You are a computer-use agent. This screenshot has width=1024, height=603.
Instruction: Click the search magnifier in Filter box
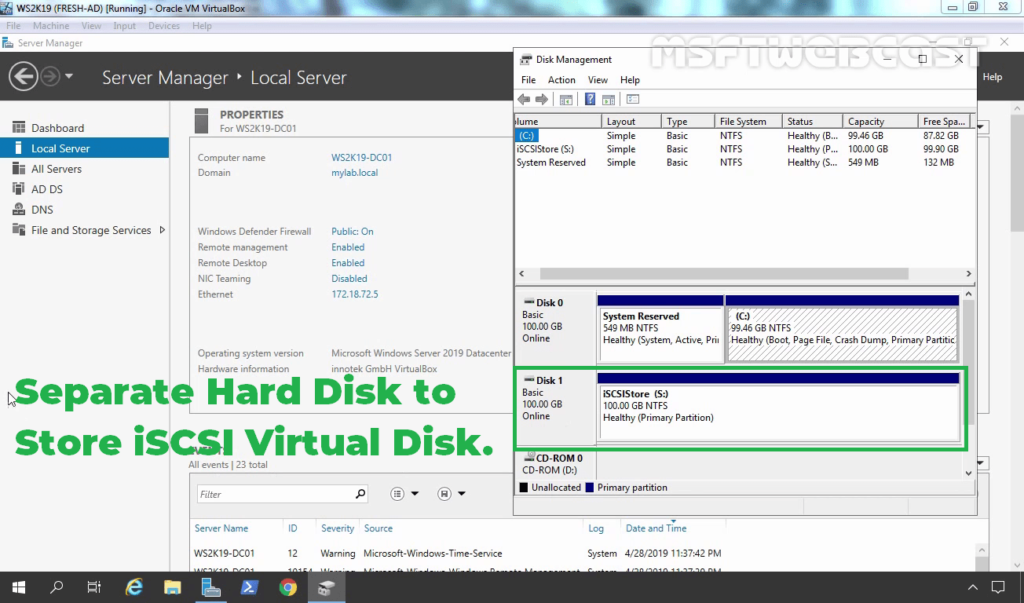360,494
